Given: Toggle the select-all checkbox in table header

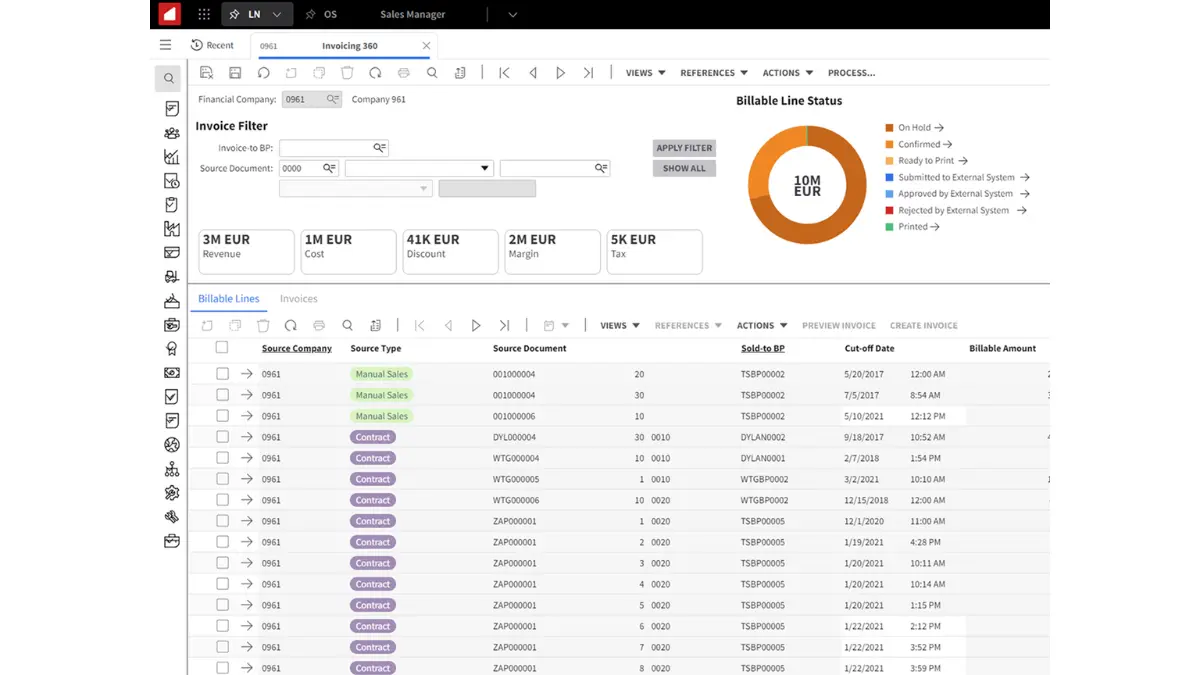Looking at the screenshot, I should pyautogui.click(x=222, y=348).
